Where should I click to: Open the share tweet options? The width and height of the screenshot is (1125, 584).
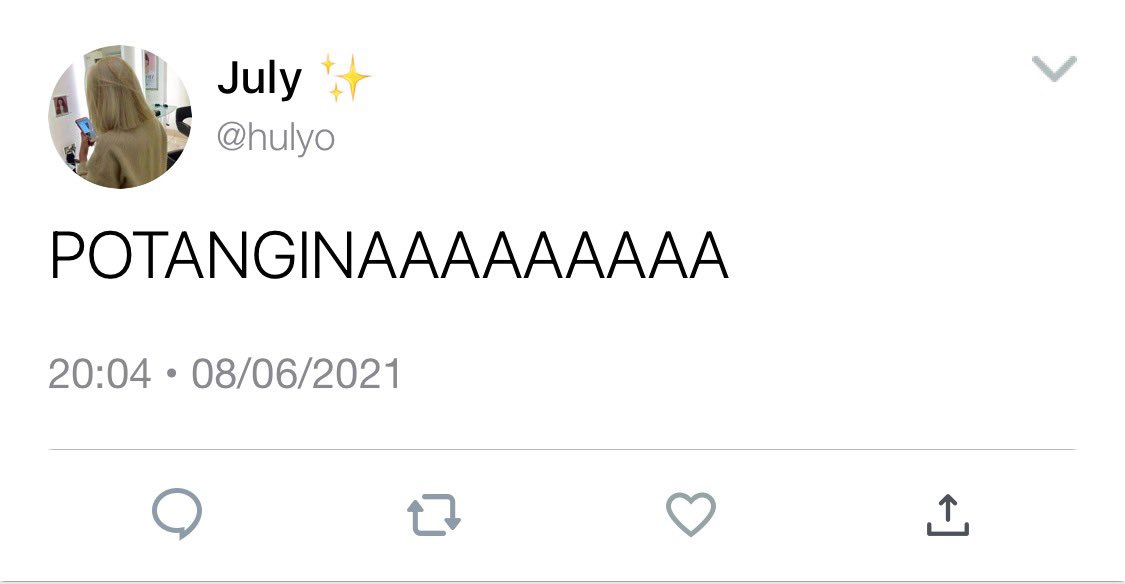pos(947,514)
